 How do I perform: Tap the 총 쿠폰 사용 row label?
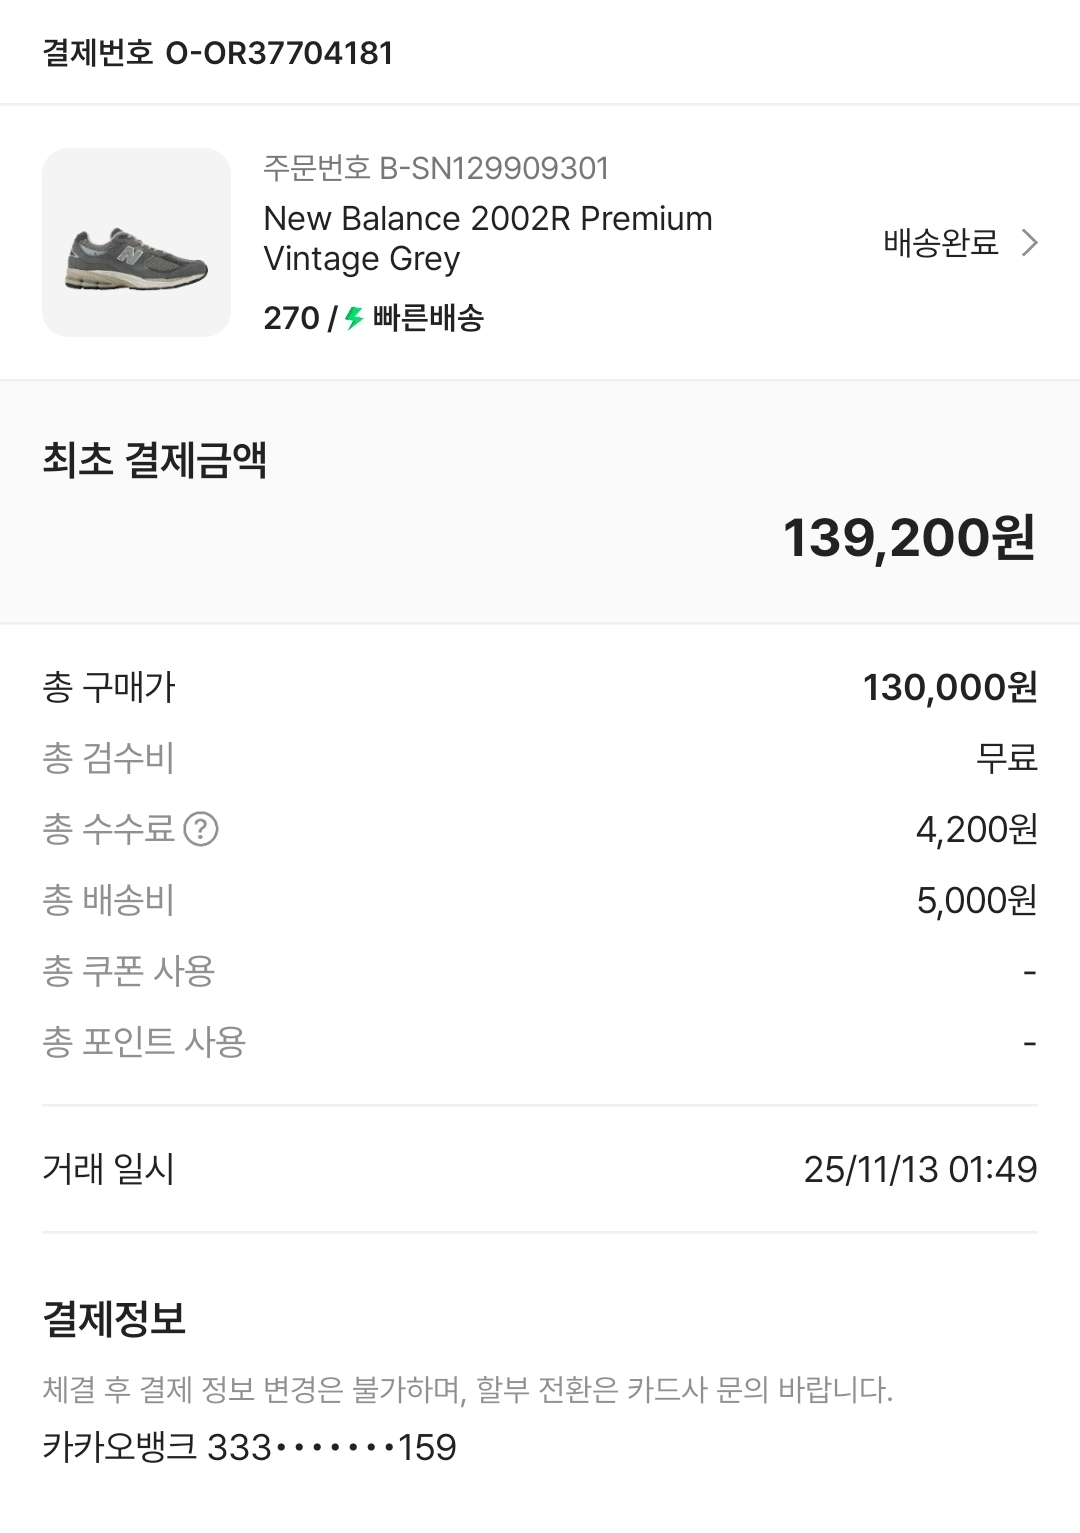(128, 971)
